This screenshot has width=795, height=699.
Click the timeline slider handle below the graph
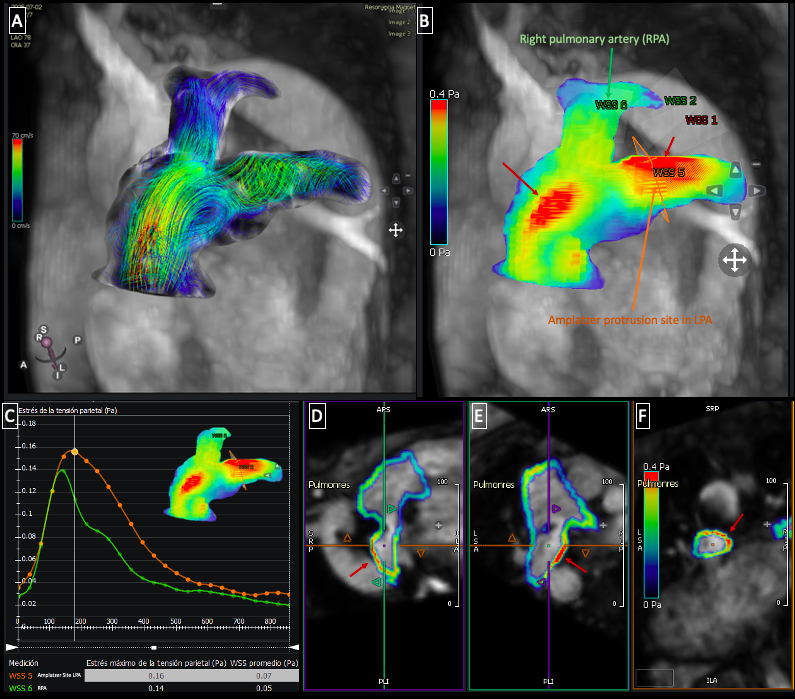(x=152, y=647)
